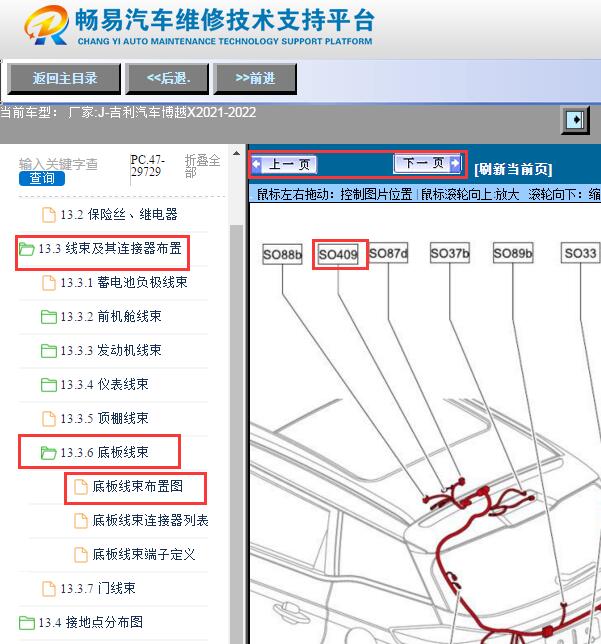601x644 pixels.
Task: Click the tree panel scroll-up arrow
Action: pyautogui.click(x=236, y=154)
